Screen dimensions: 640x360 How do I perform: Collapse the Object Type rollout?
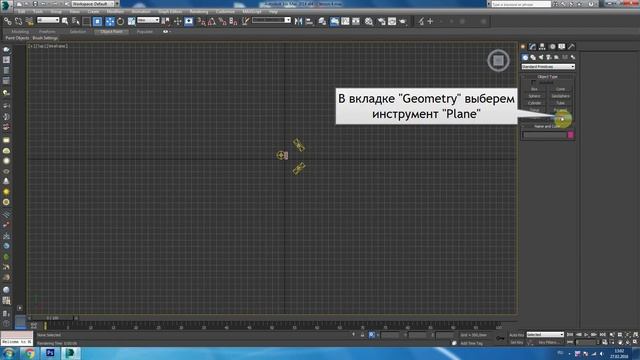click(547, 77)
